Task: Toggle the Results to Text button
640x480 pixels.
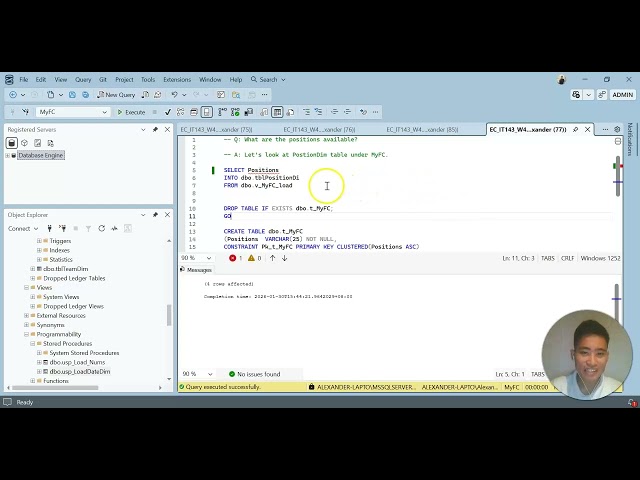Action: click(x=264, y=112)
